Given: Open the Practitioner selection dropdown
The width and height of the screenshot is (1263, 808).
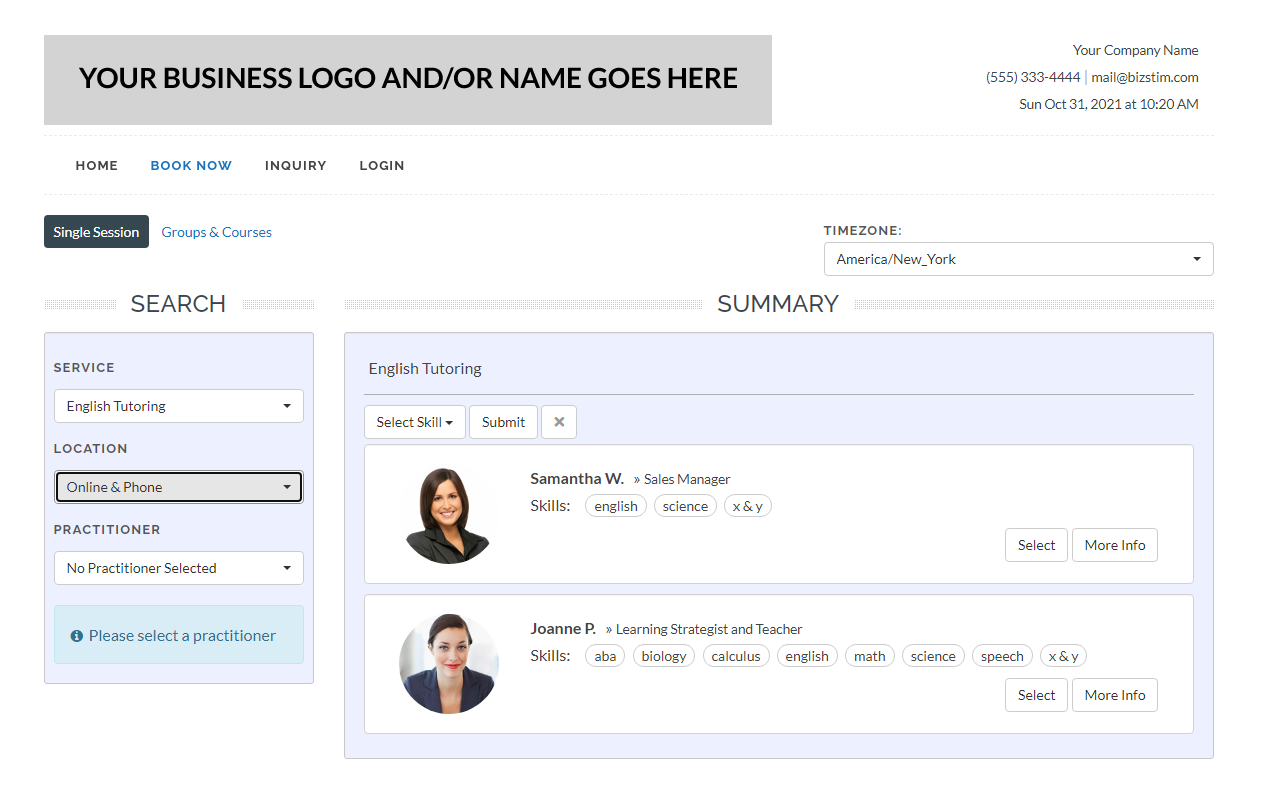Looking at the screenshot, I should click(x=178, y=567).
